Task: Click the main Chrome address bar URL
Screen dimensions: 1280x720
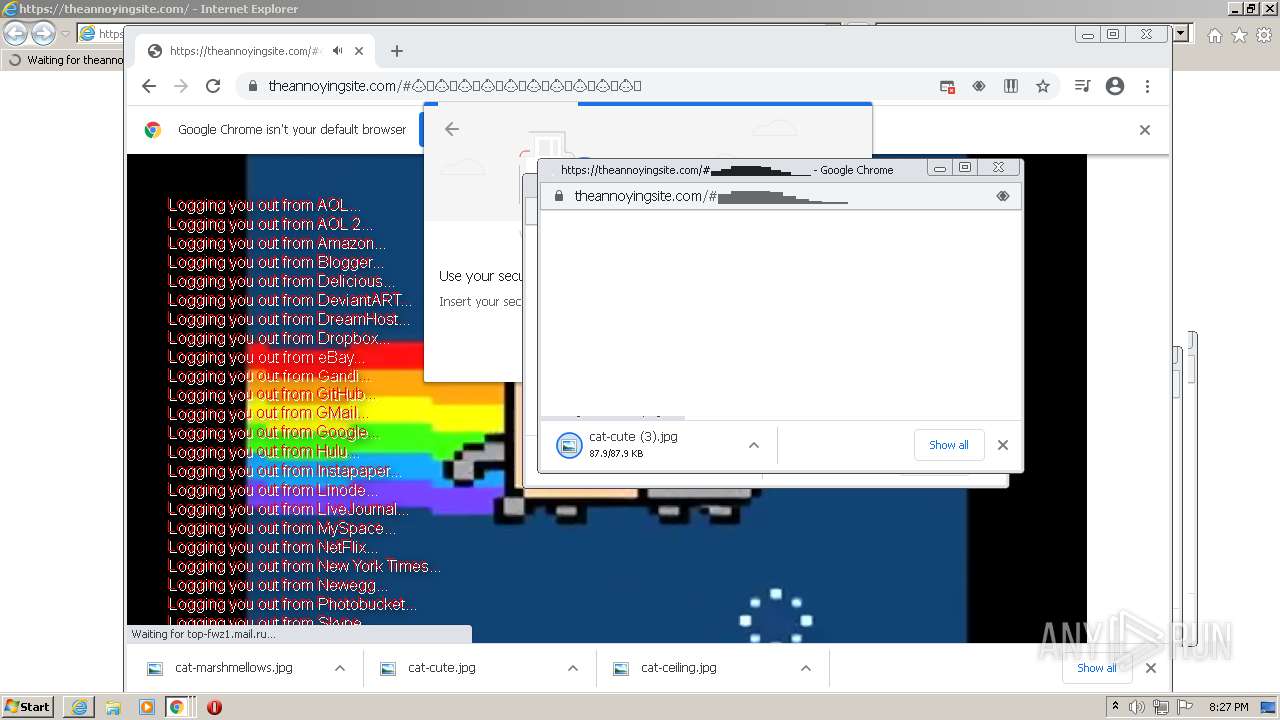Action: click(455, 86)
